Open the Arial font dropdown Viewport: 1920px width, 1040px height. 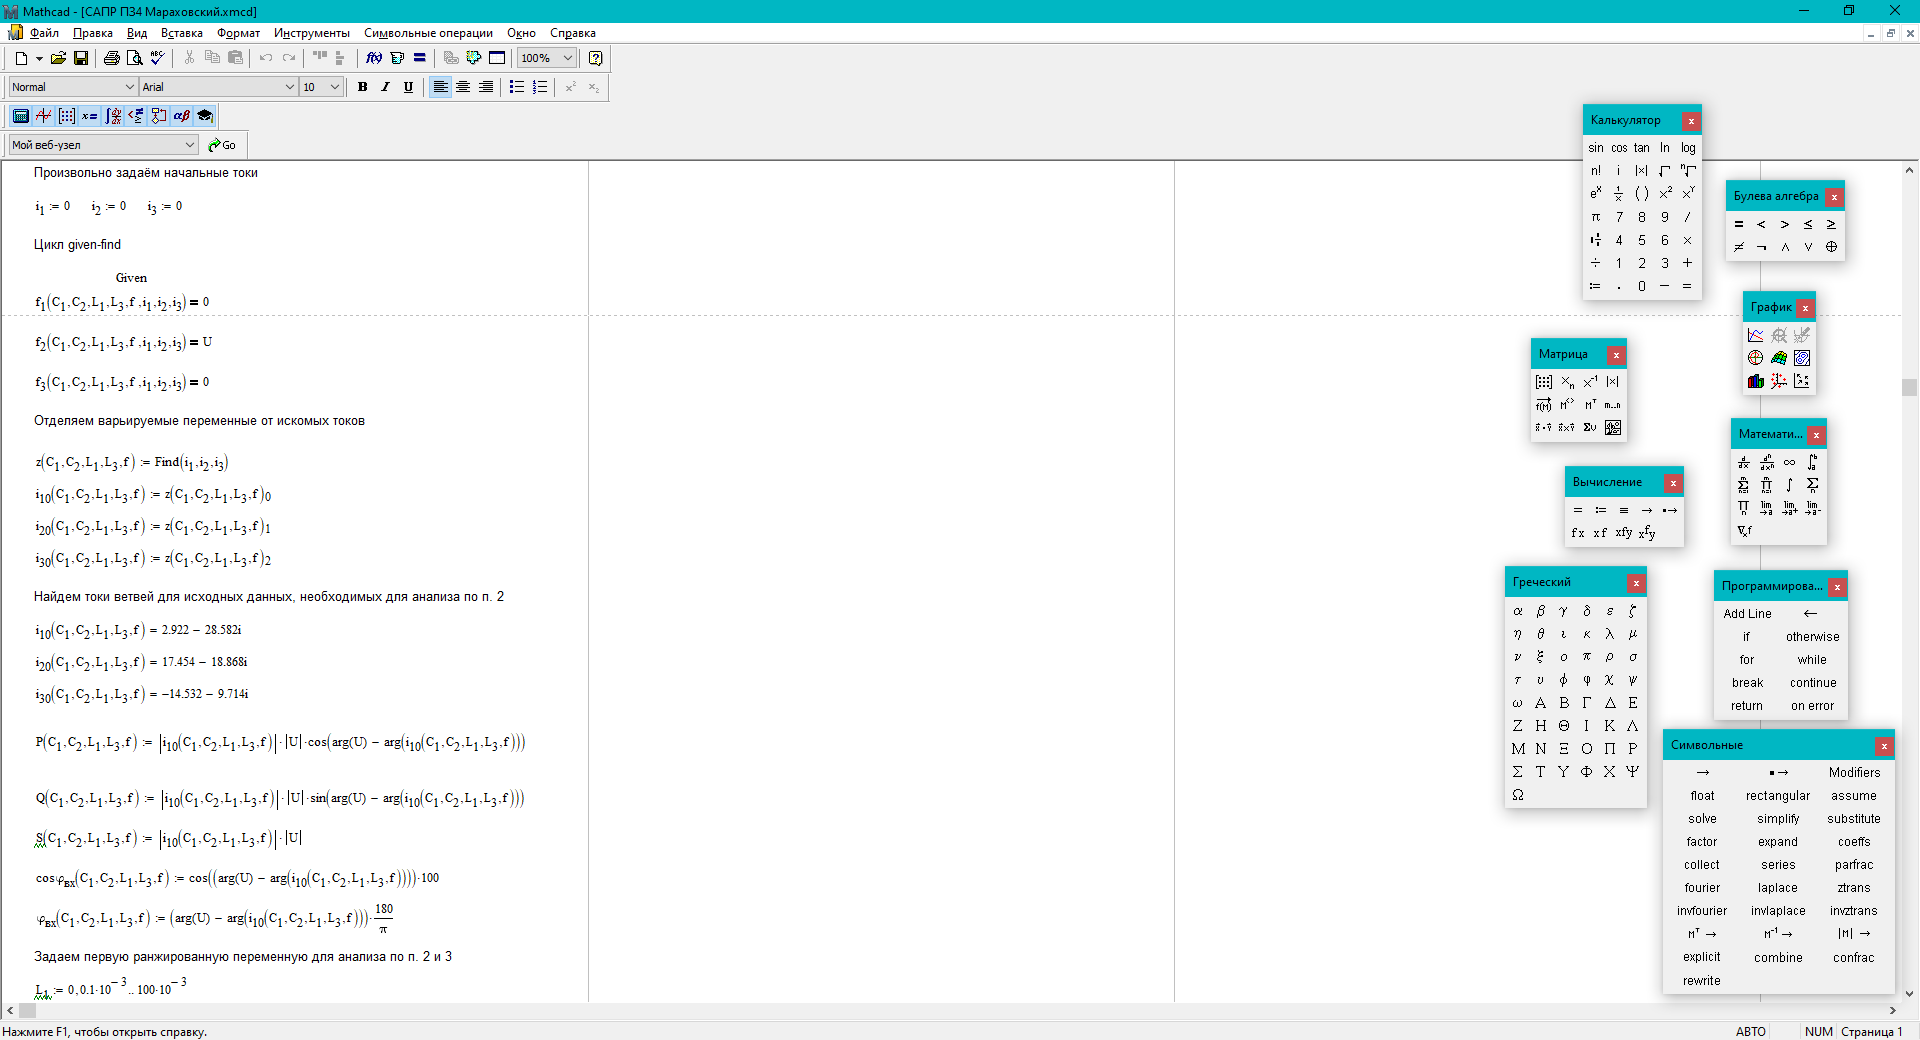tap(290, 87)
